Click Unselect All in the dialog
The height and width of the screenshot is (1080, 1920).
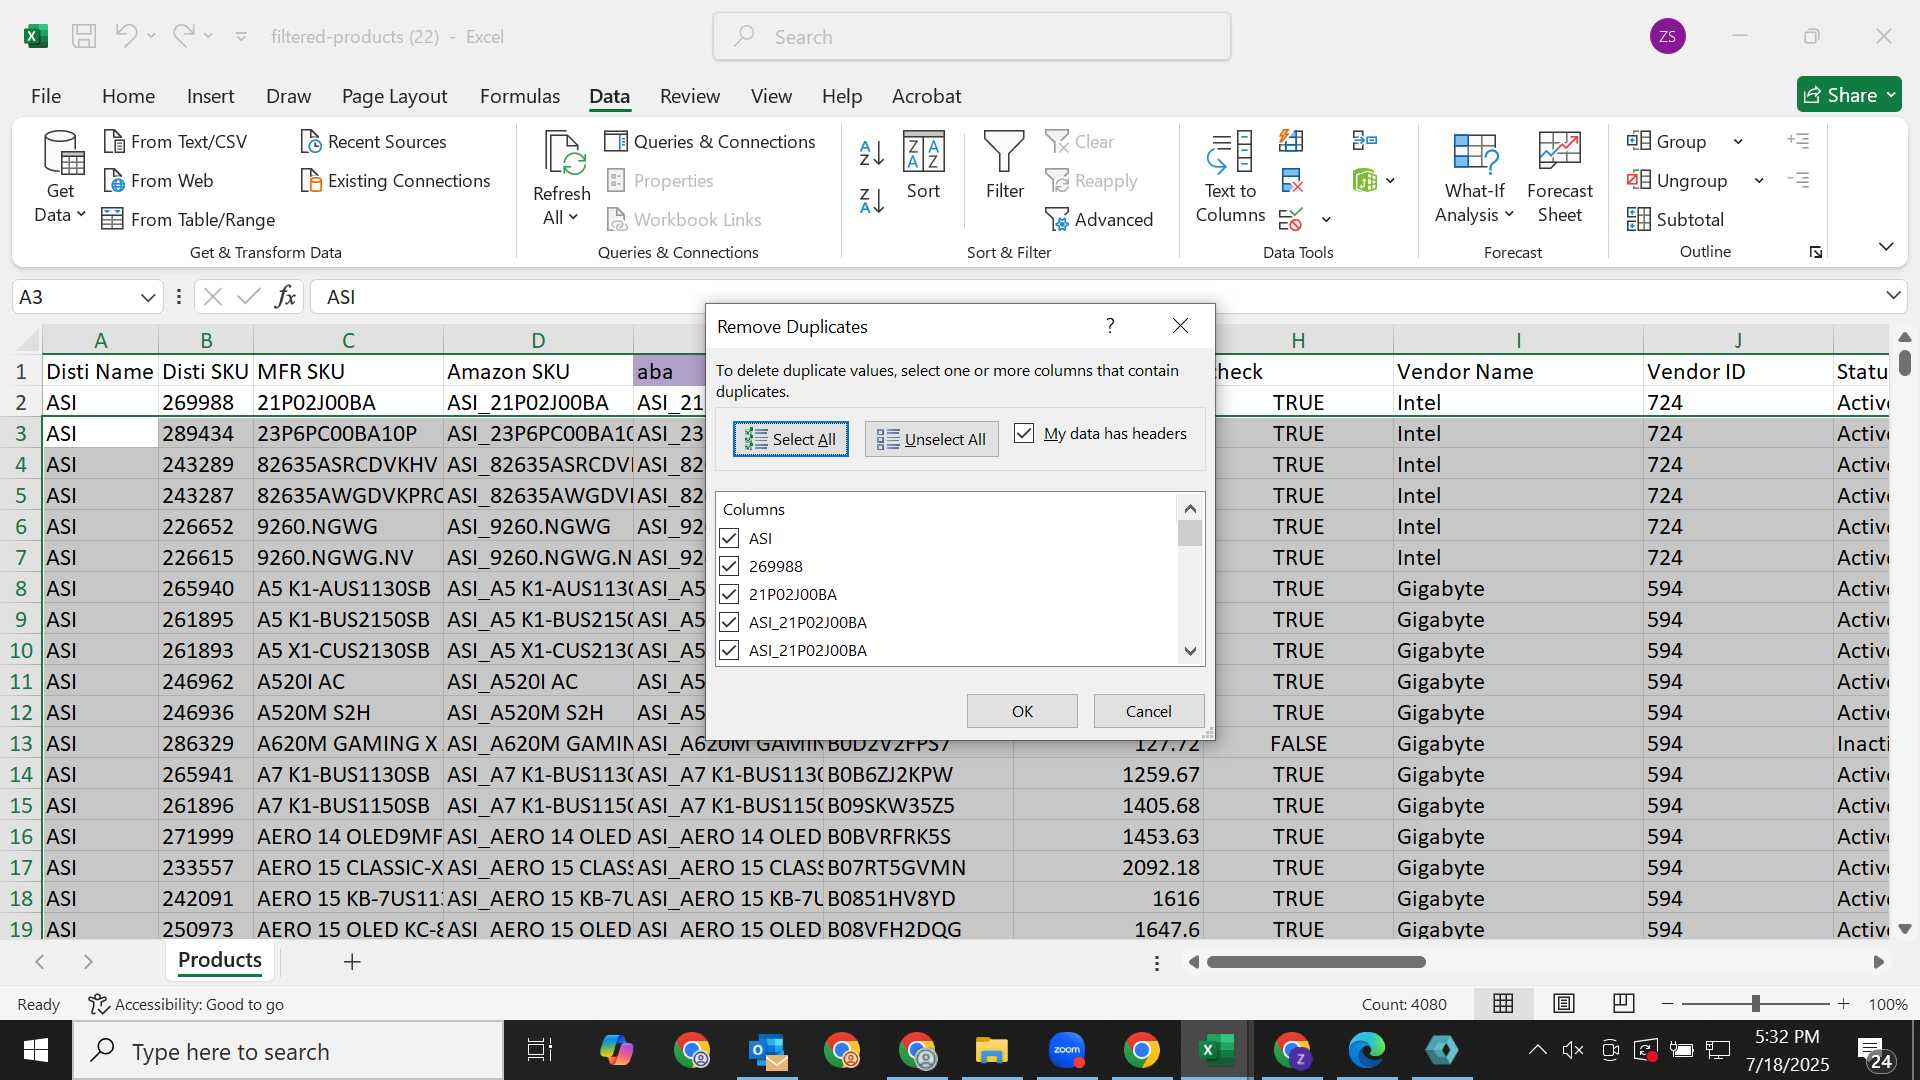point(931,439)
